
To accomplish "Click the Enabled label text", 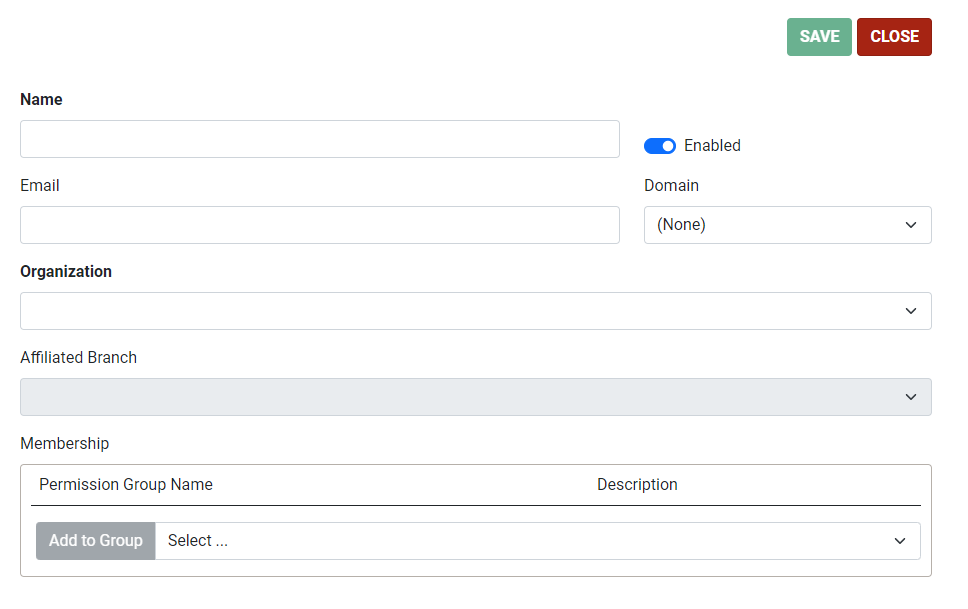I will (712, 146).
